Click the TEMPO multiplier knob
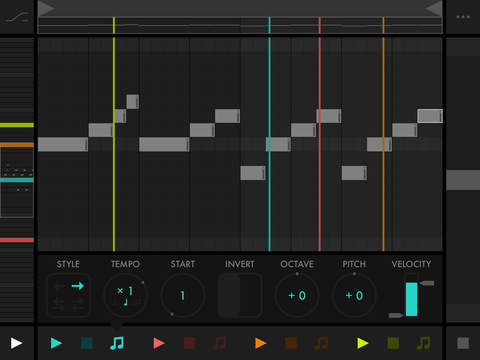Screen dimensions: 480x360 point(125,295)
